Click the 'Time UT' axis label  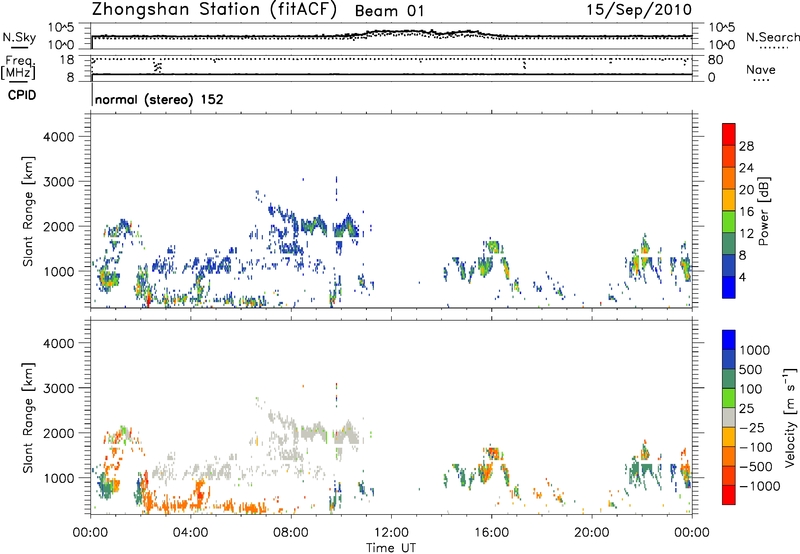391,547
